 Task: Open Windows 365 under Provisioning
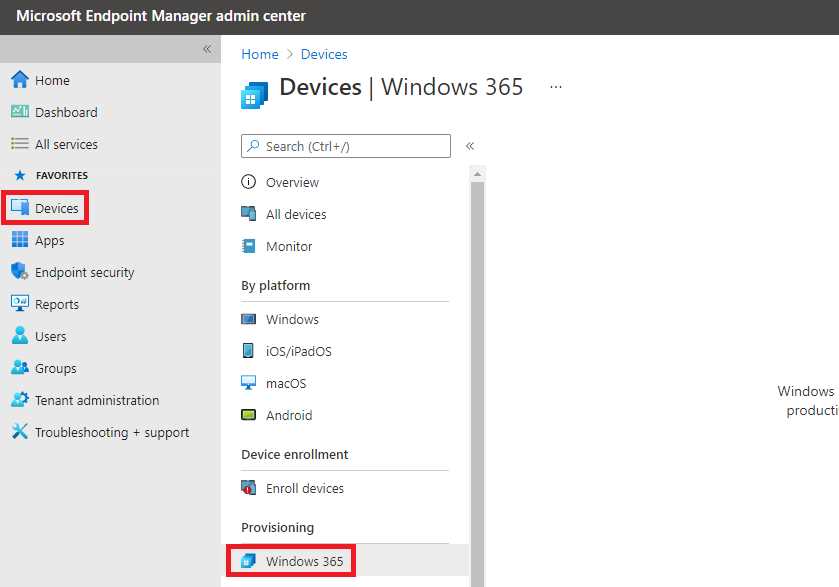(x=302, y=561)
